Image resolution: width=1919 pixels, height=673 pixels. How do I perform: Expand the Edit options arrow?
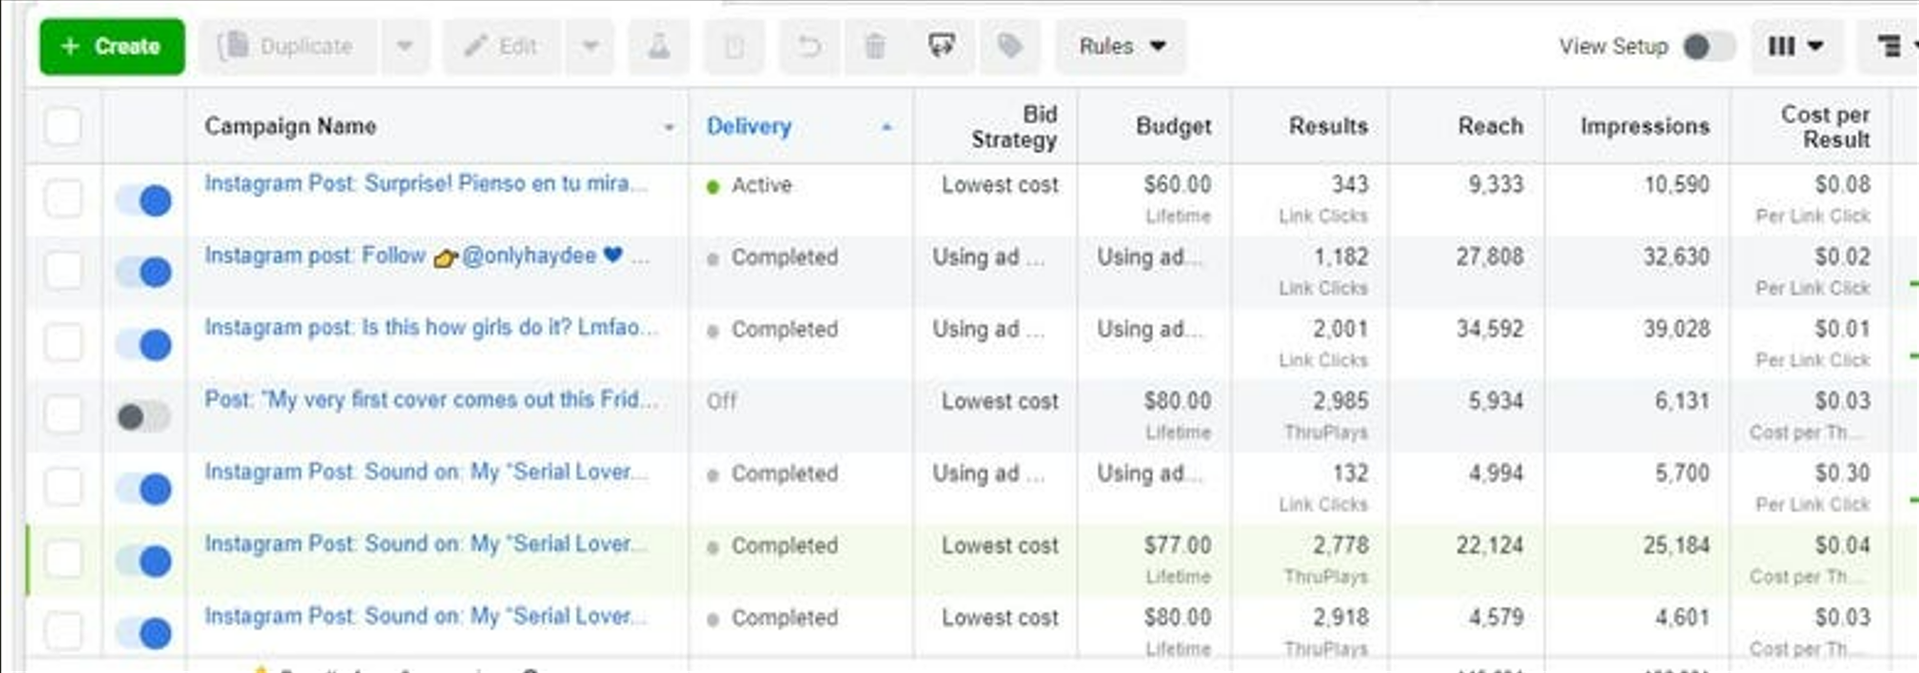point(590,46)
